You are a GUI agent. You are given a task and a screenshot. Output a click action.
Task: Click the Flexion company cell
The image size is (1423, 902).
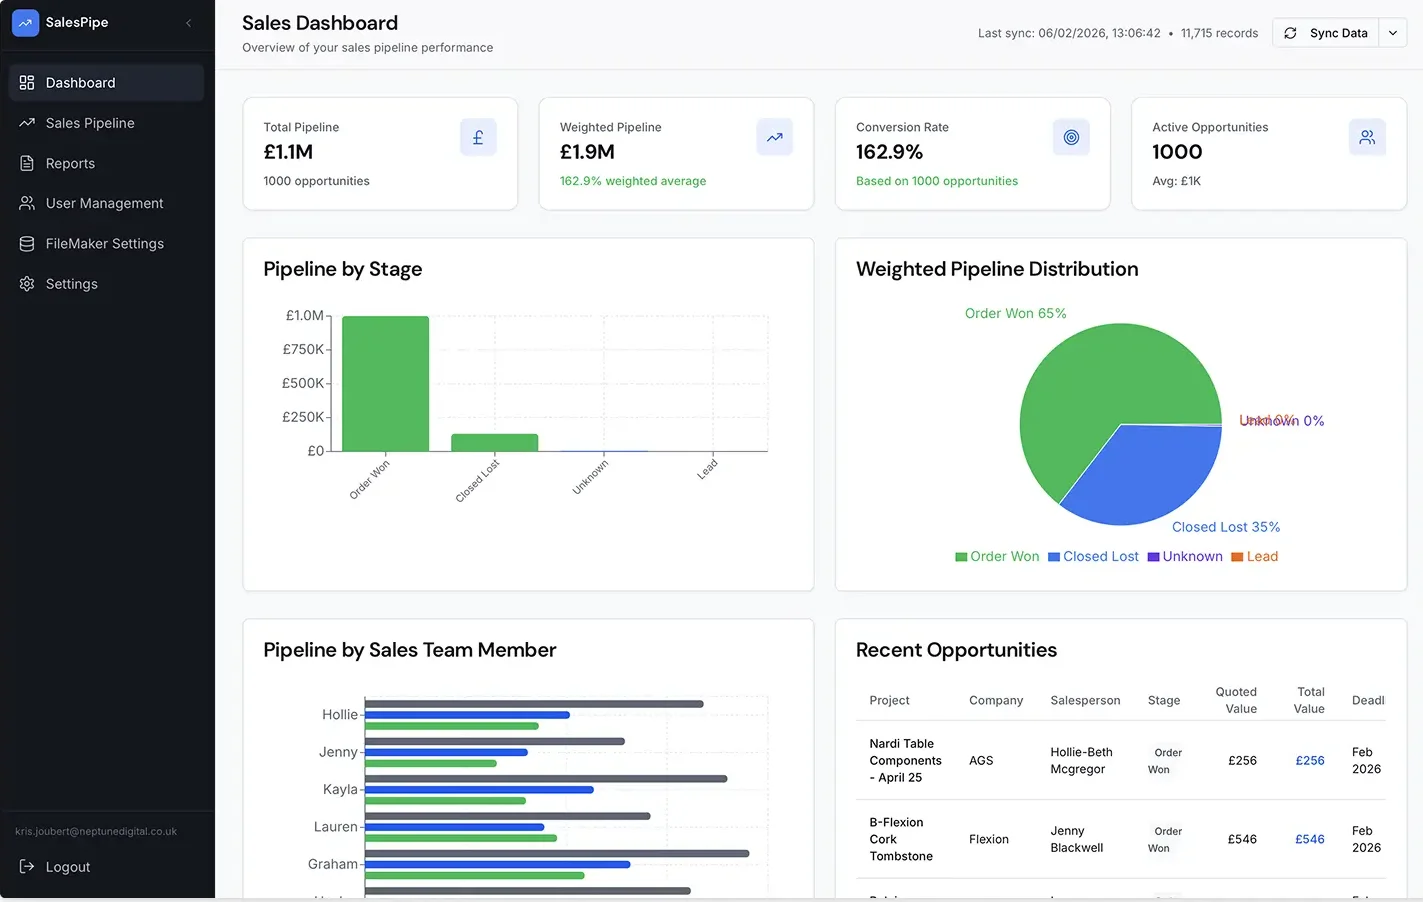click(x=989, y=840)
